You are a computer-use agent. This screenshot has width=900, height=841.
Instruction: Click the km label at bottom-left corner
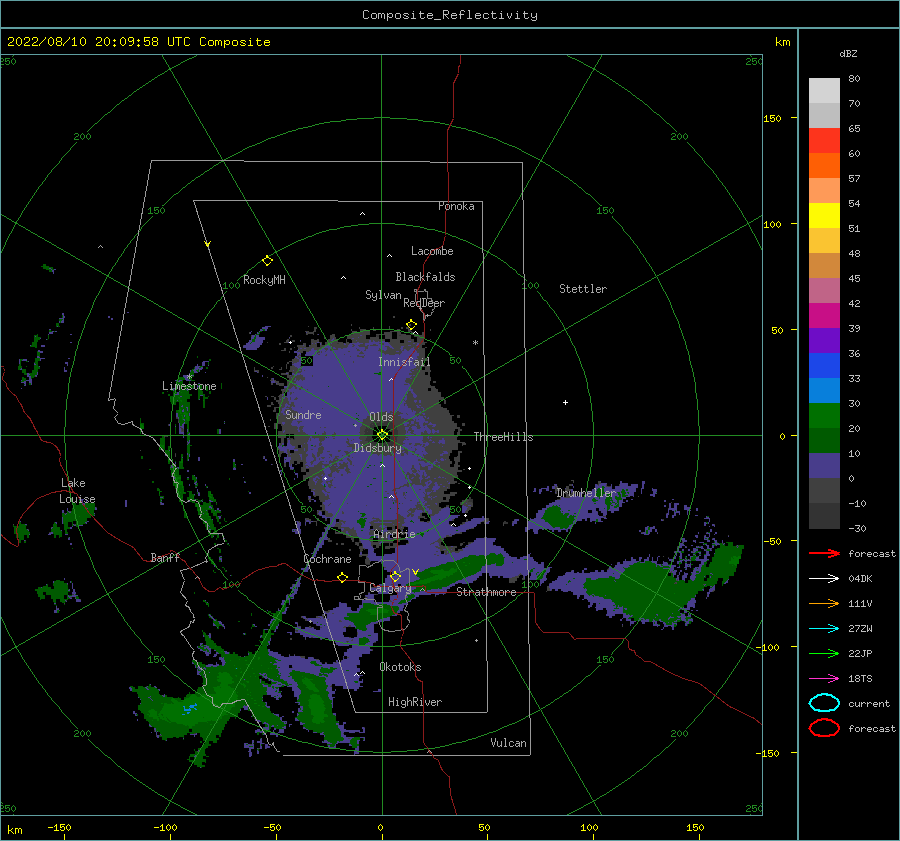point(14,830)
